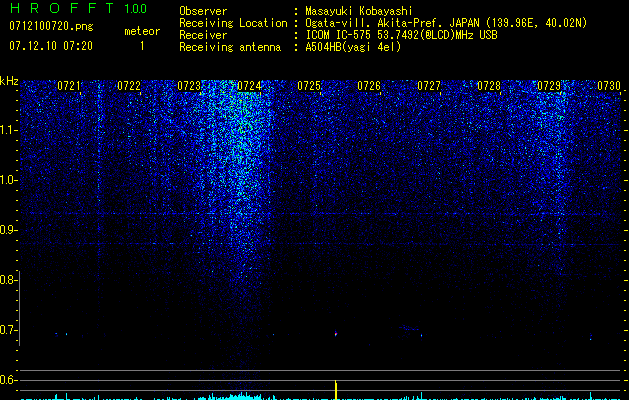
Task: Click the 0722 time marker
Action: [x=129, y=86]
